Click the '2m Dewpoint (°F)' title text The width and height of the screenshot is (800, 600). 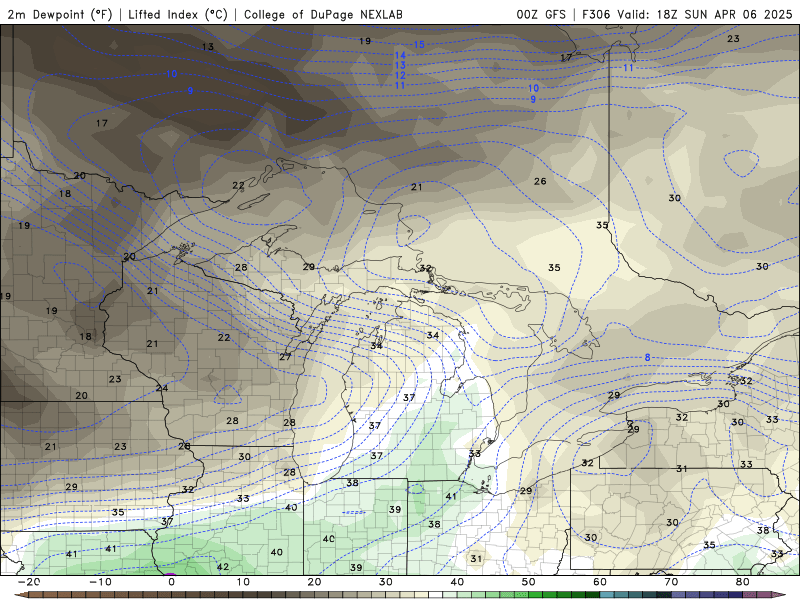pyautogui.click(x=60, y=14)
